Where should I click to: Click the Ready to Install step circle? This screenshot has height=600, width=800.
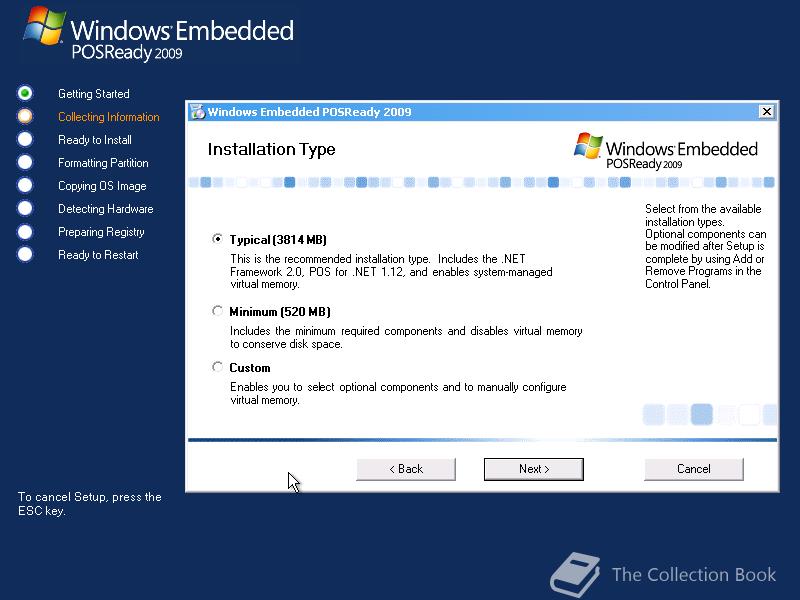pyautogui.click(x=24, y=139)
